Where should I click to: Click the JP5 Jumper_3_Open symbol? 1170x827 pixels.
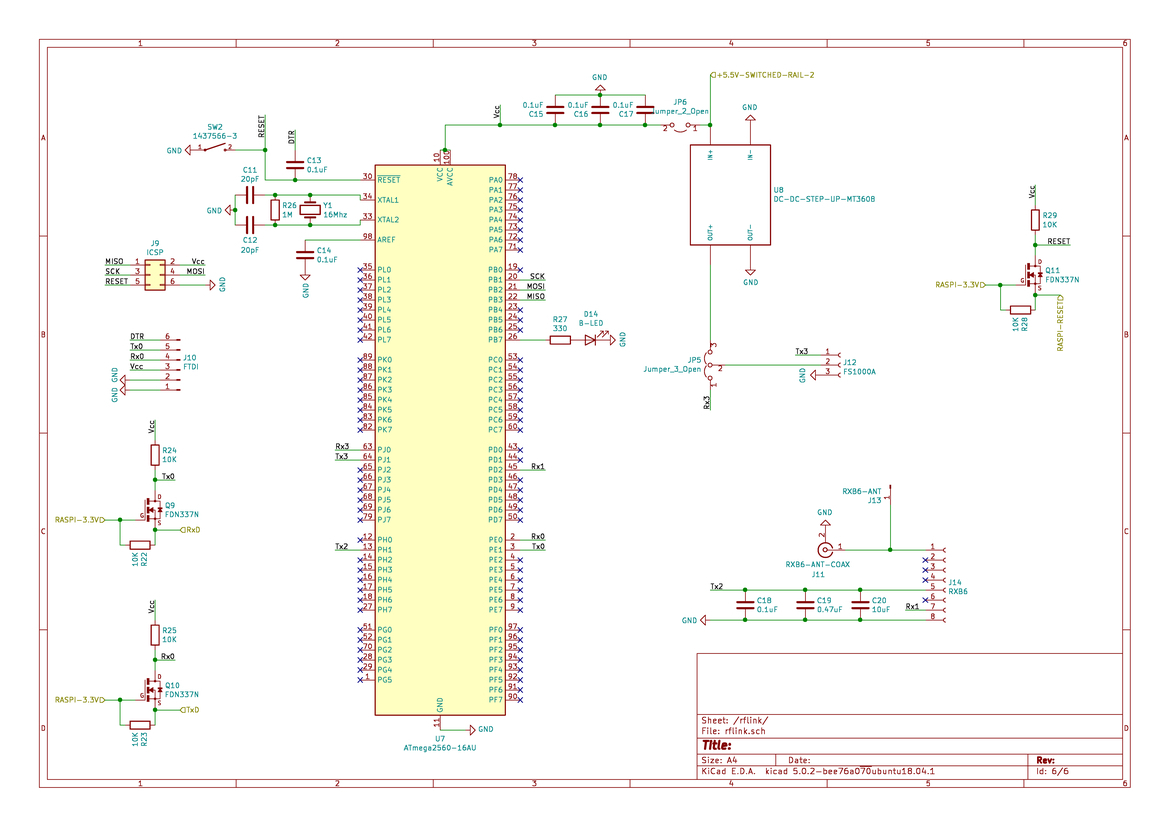coord(710,367)
